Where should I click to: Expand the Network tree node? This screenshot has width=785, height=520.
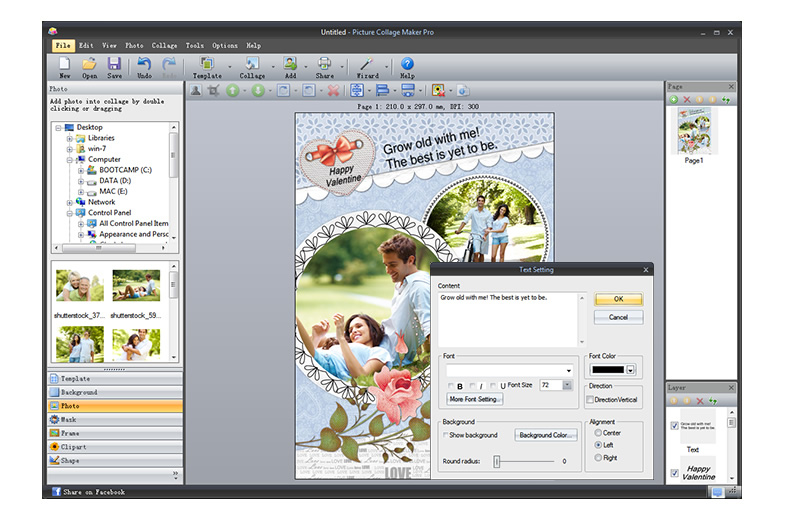tap(70, 203)
